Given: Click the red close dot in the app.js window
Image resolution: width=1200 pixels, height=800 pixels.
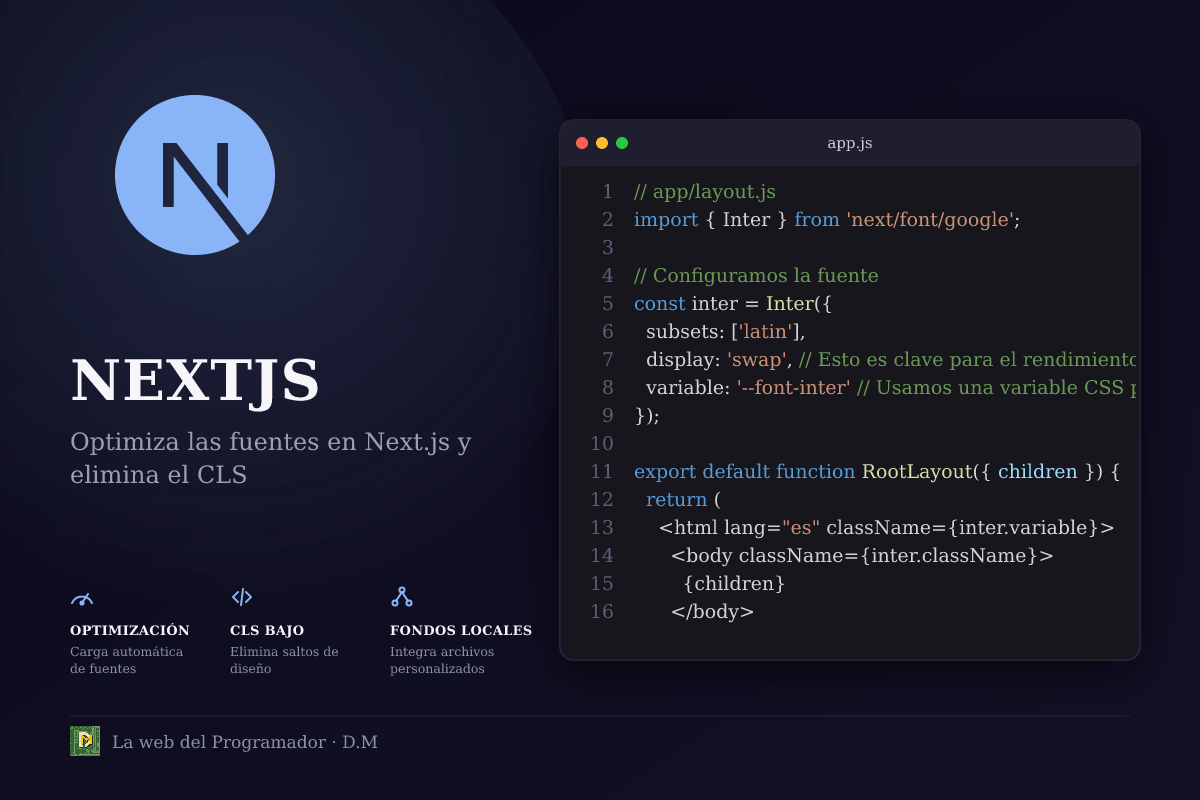Looking at the screenshot, I should click(582, 143).
